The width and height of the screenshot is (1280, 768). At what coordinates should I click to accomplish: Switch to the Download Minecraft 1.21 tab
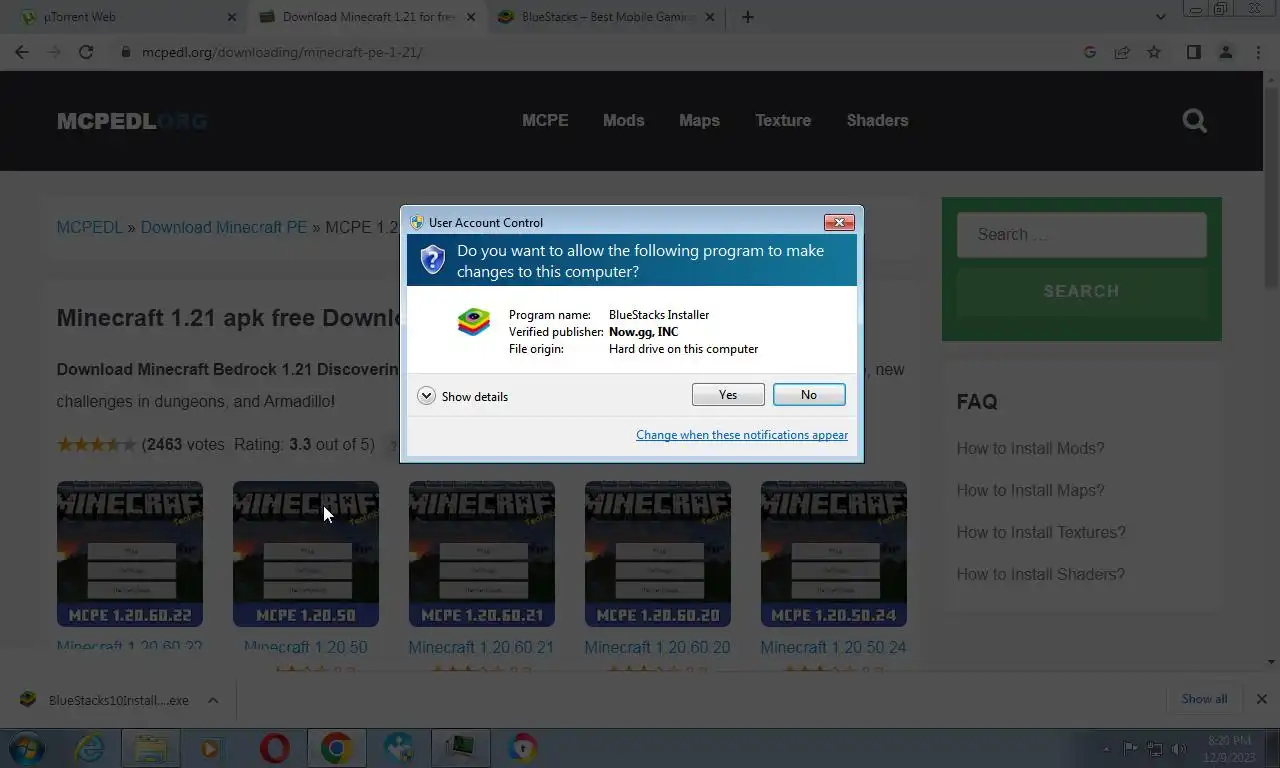(x=368, y=17)
